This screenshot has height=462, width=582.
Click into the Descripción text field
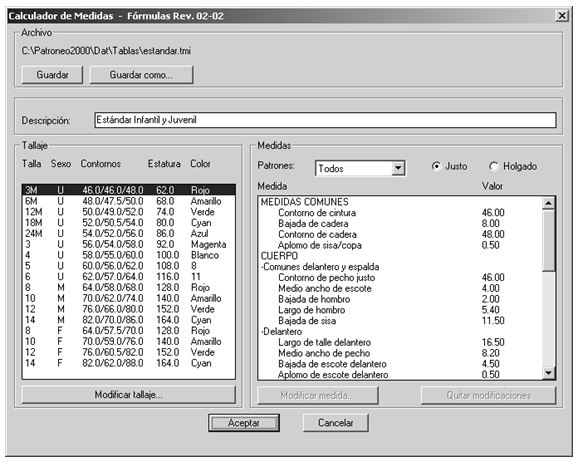(x=325, y=120)
